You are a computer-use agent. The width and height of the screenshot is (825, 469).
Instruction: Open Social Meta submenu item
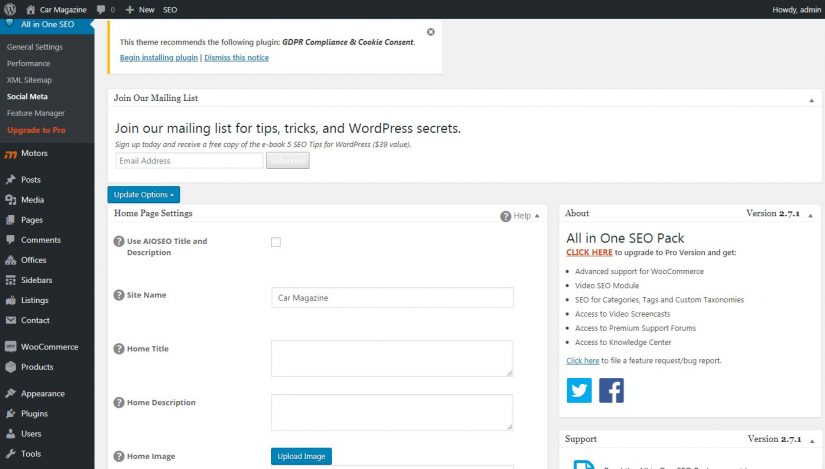click(x=27, y=96)
